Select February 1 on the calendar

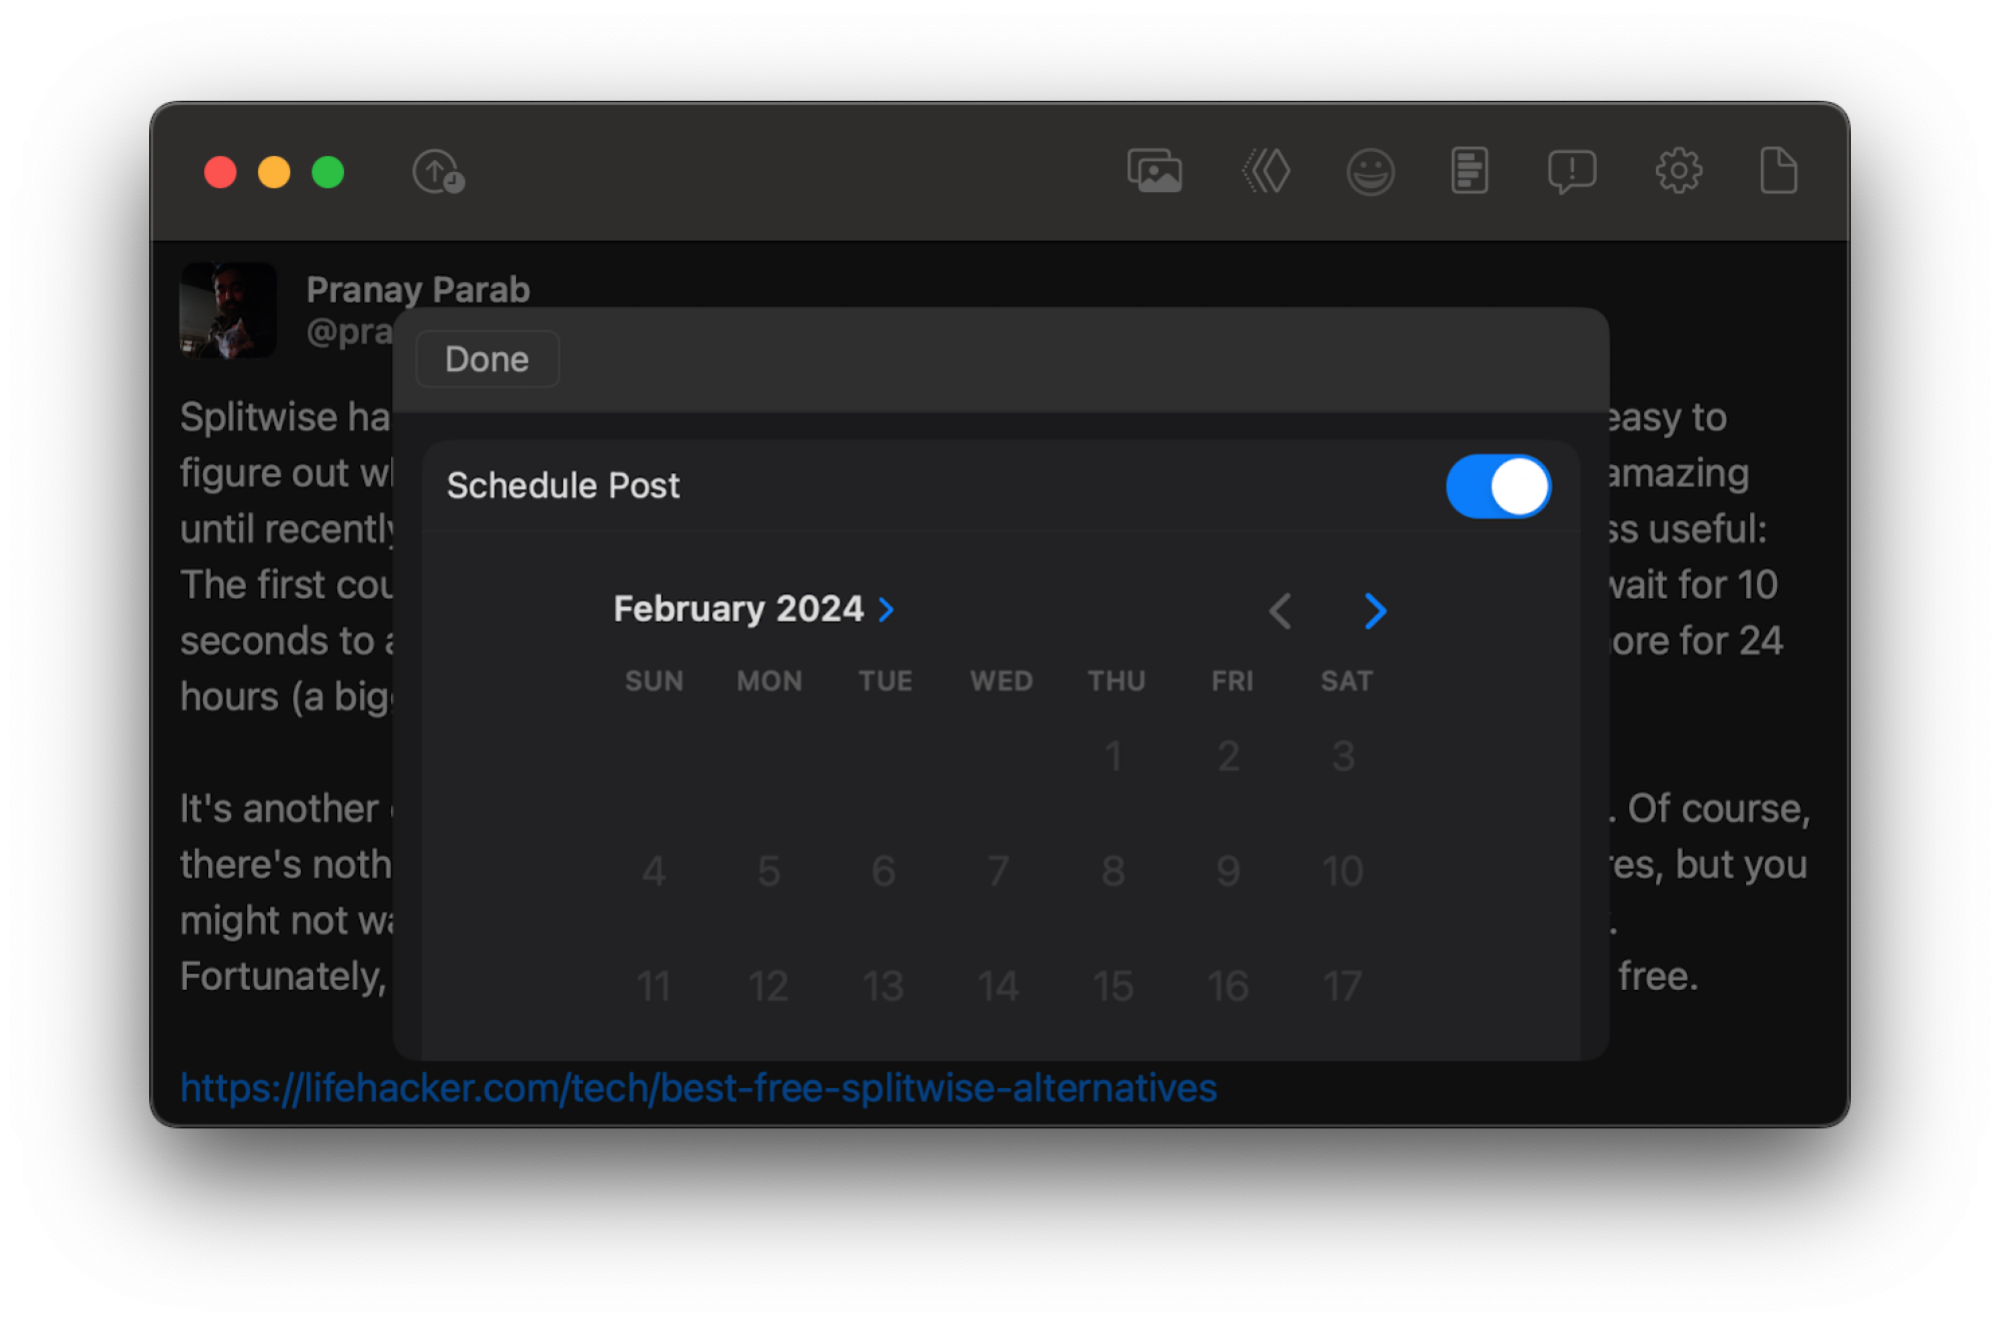[x=1115, y=754]
